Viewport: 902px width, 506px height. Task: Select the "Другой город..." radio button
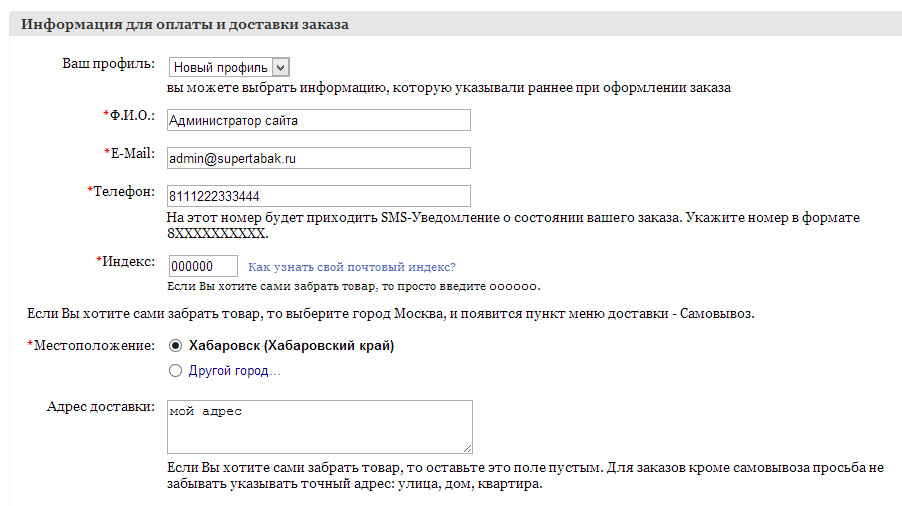pos(176,371)
